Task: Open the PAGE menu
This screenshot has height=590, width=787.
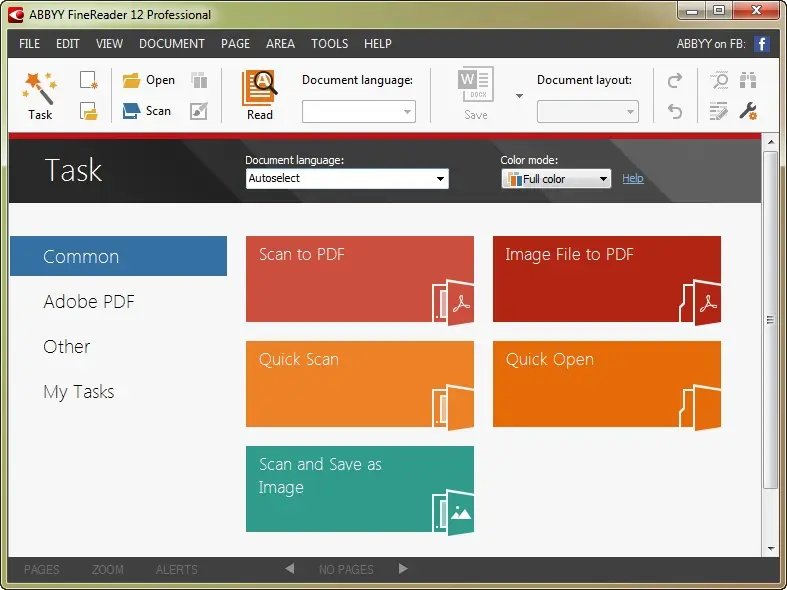Action: [235, 44]
